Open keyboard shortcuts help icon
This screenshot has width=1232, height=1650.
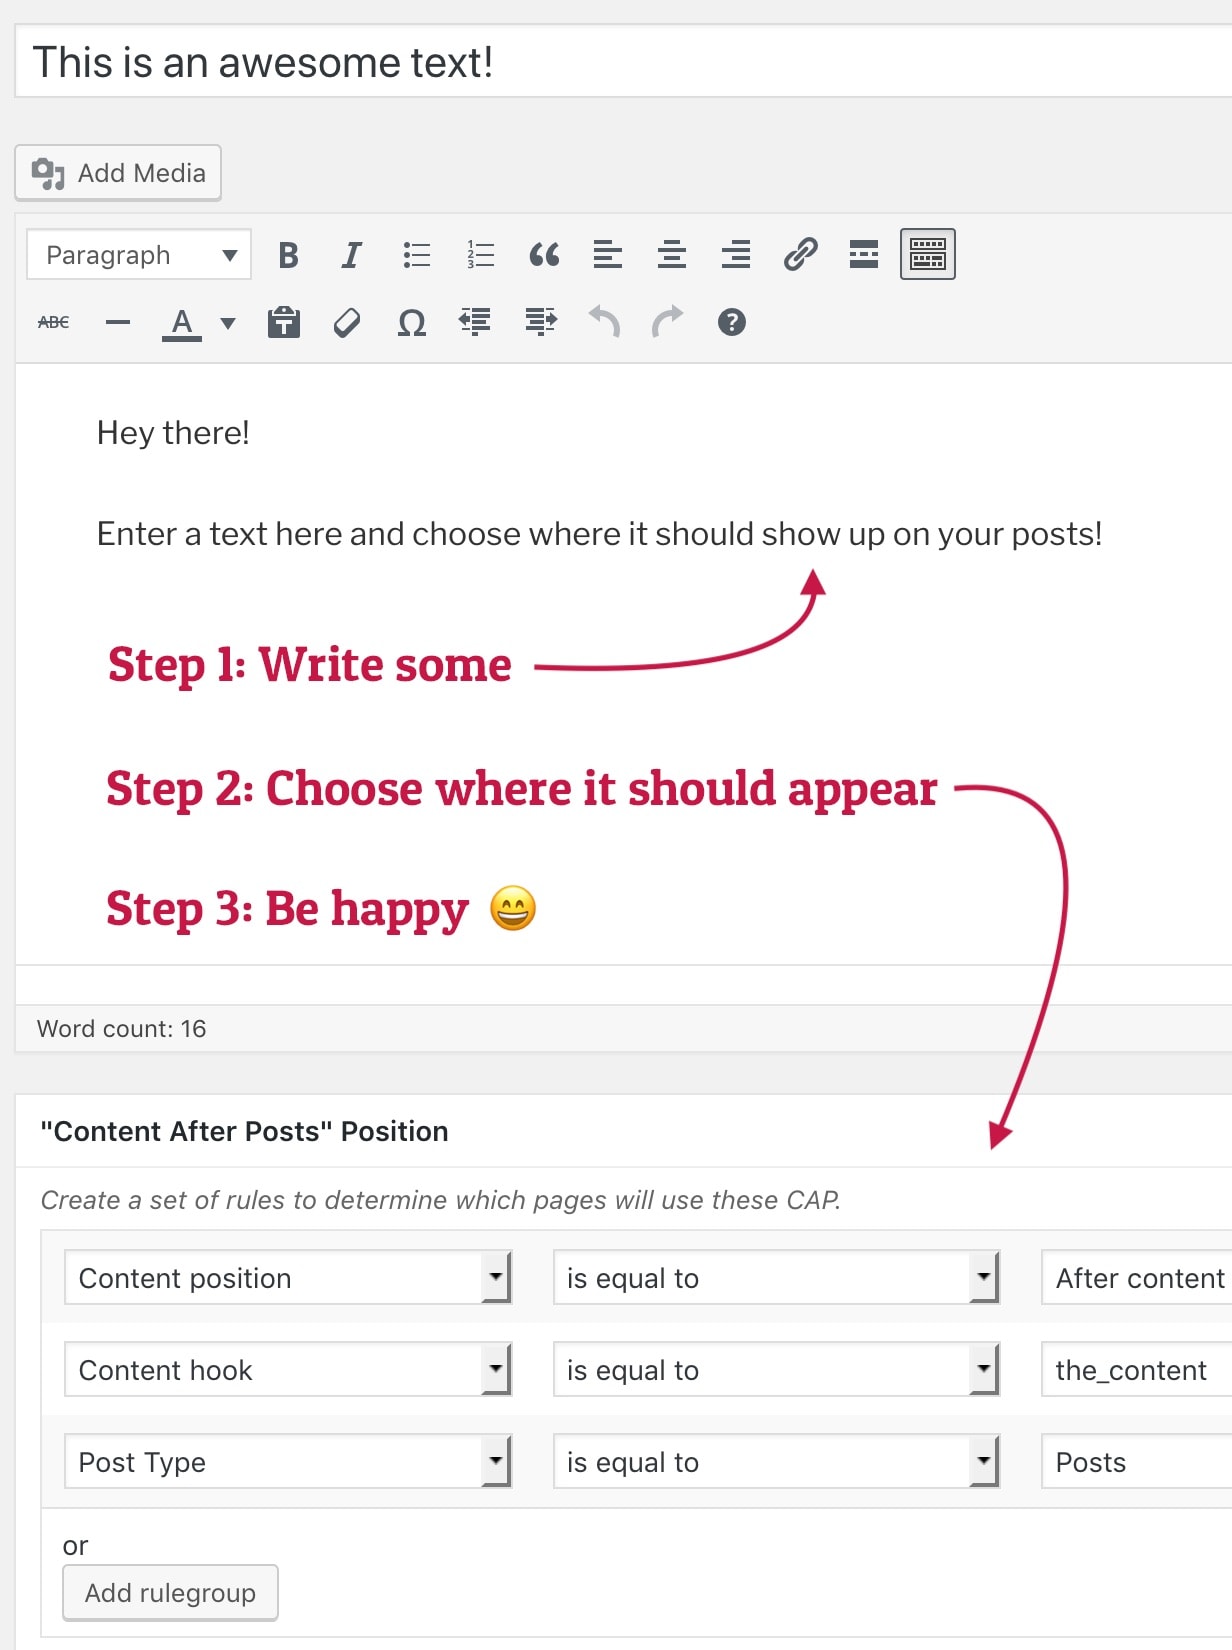pyautogui.click(x=731, y=323)
